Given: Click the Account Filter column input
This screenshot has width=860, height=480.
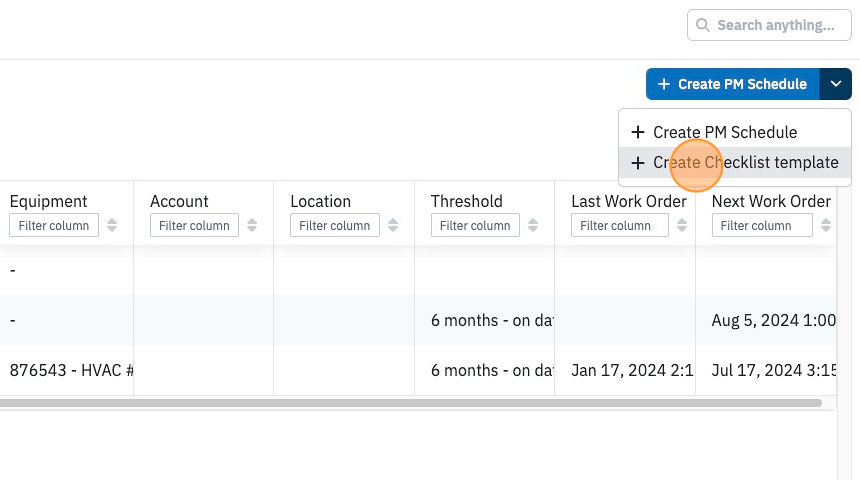Looking at the screenshot, I should click(194, 225).
